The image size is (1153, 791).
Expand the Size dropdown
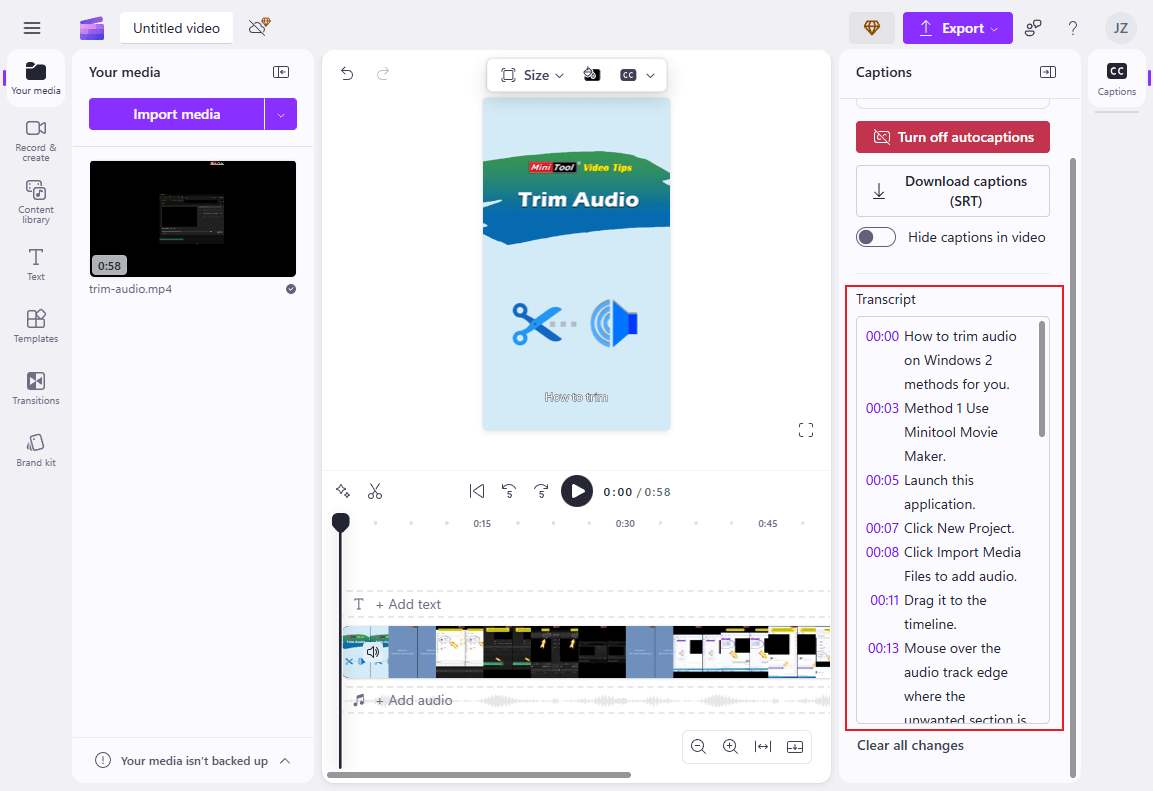click(x=533, y=75)
